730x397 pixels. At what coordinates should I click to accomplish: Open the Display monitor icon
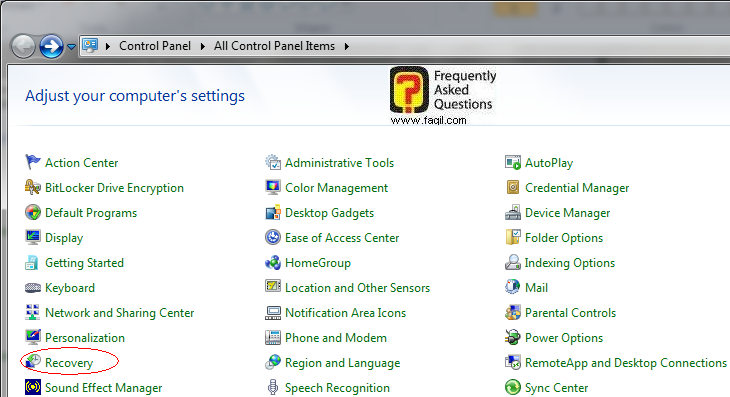click(x=33, y=238)
